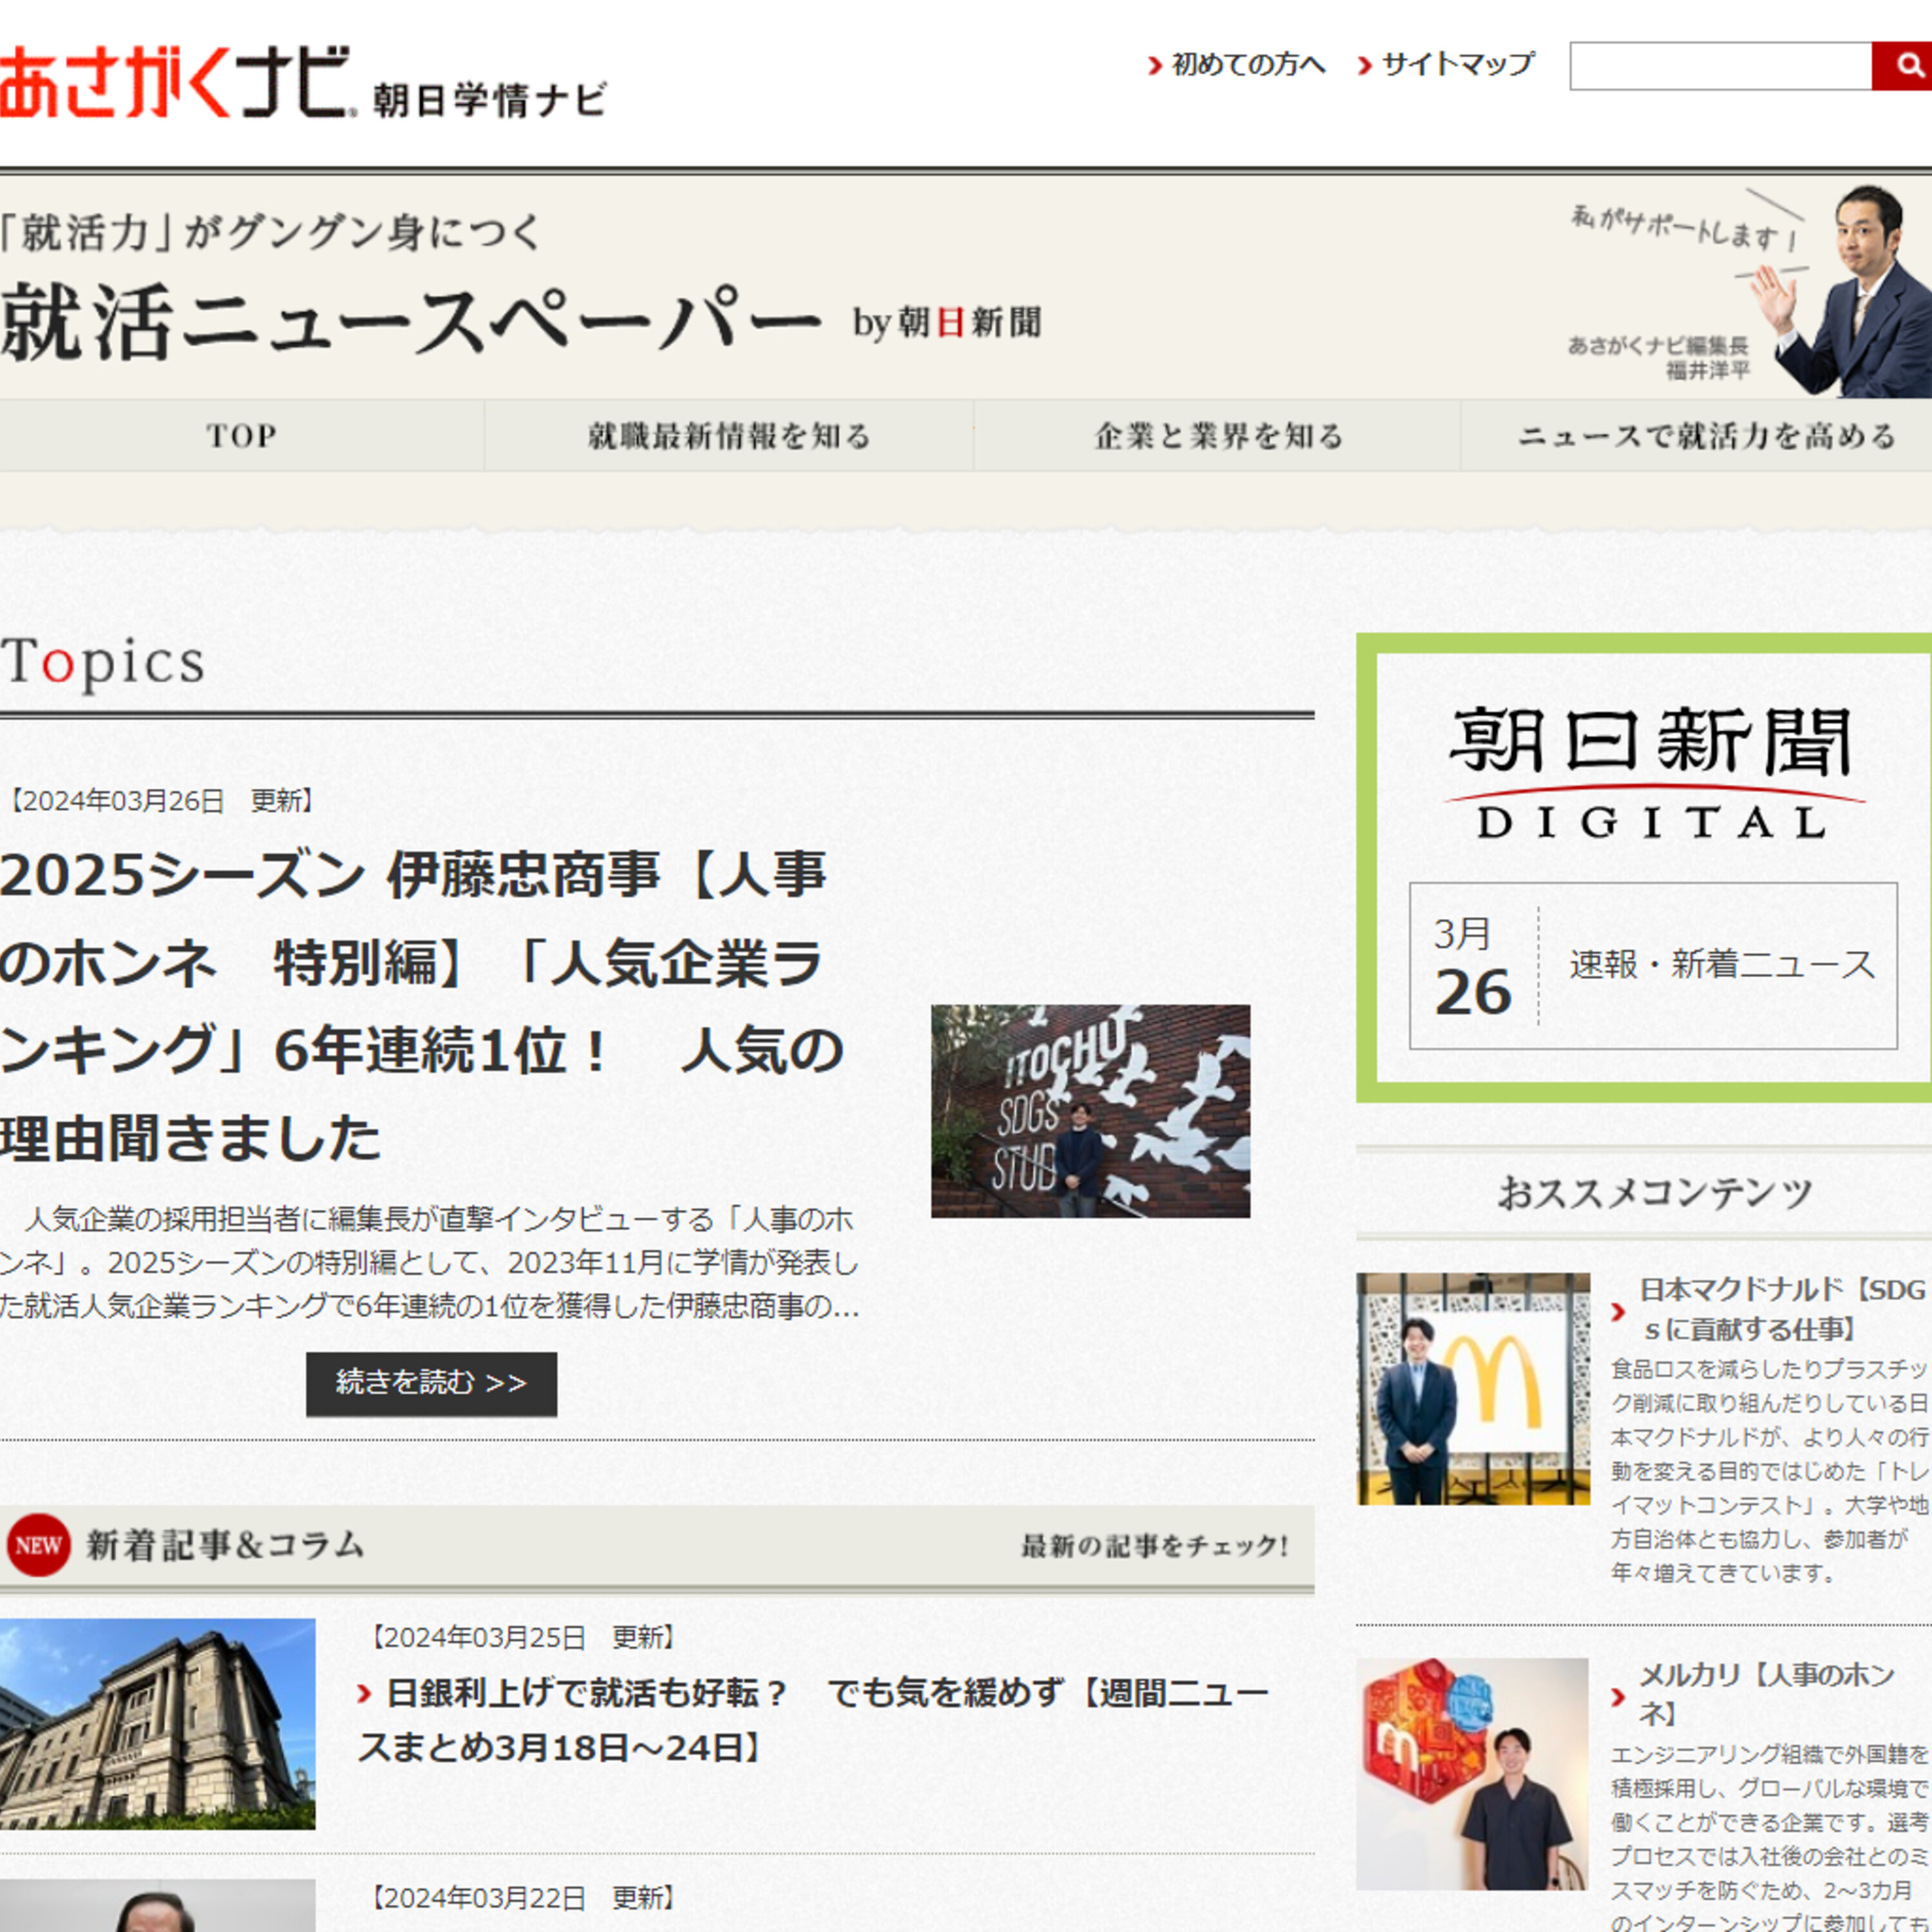The height and width of the screenshot is (1932, 1932).
Task: Click the red NEW badge icon
Action: [x=38, y=1545]
